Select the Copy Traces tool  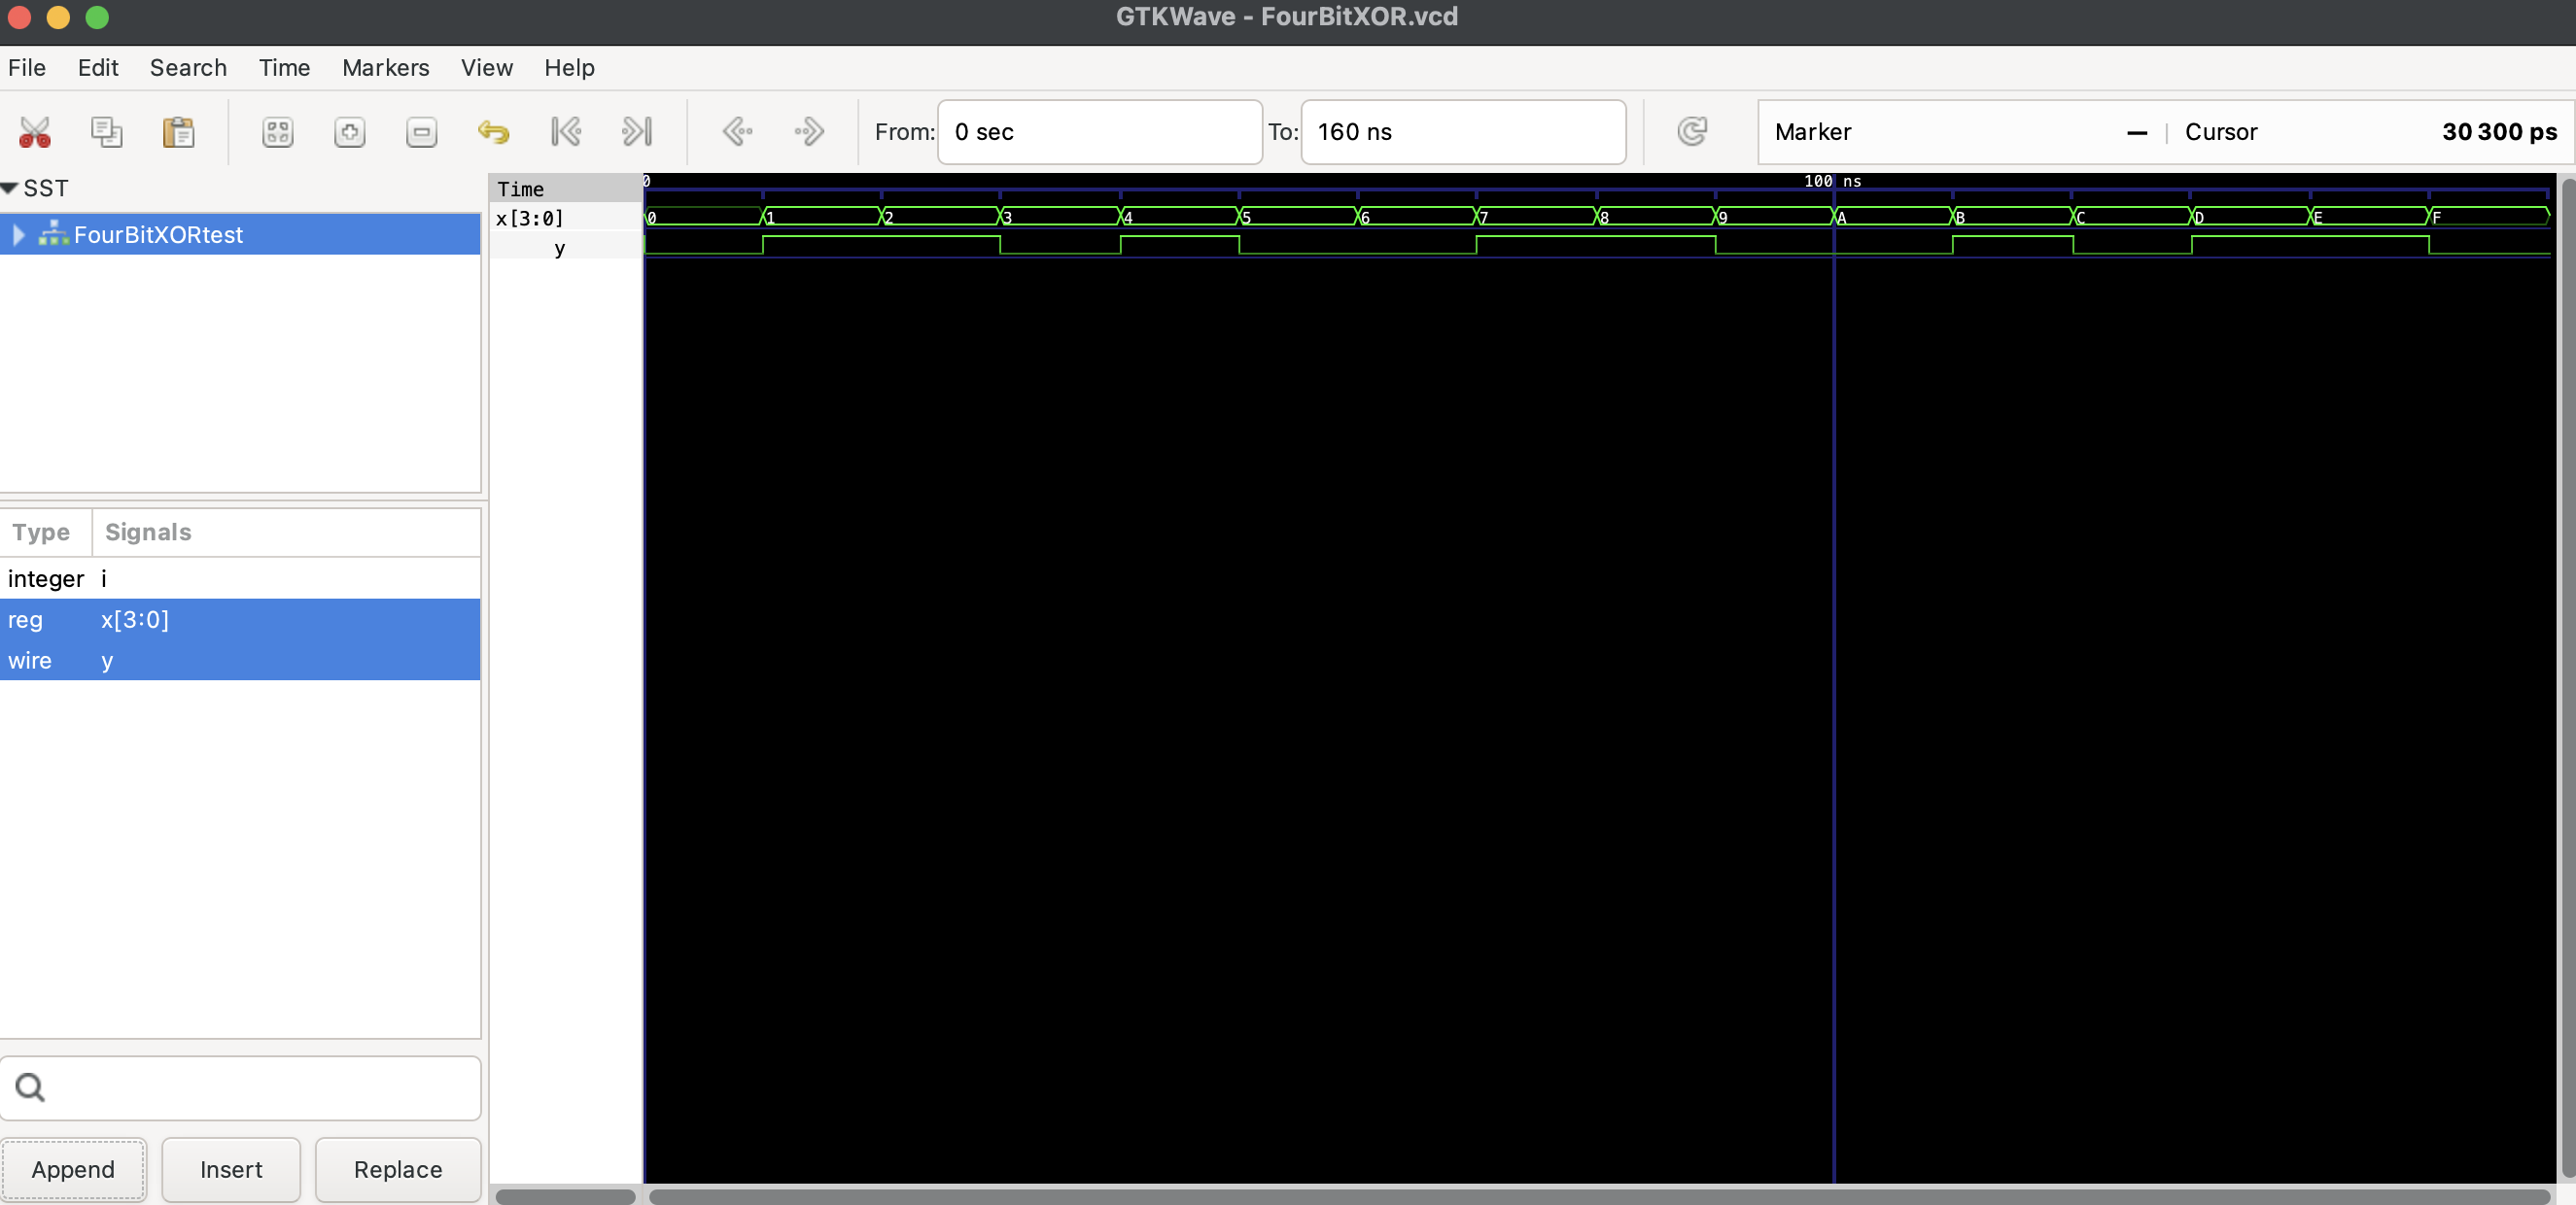(107, 131)
